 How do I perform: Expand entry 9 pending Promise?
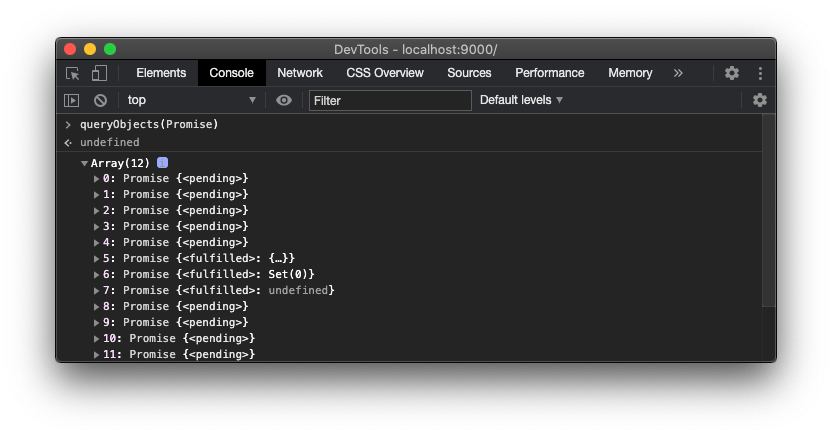coord(97,322)
